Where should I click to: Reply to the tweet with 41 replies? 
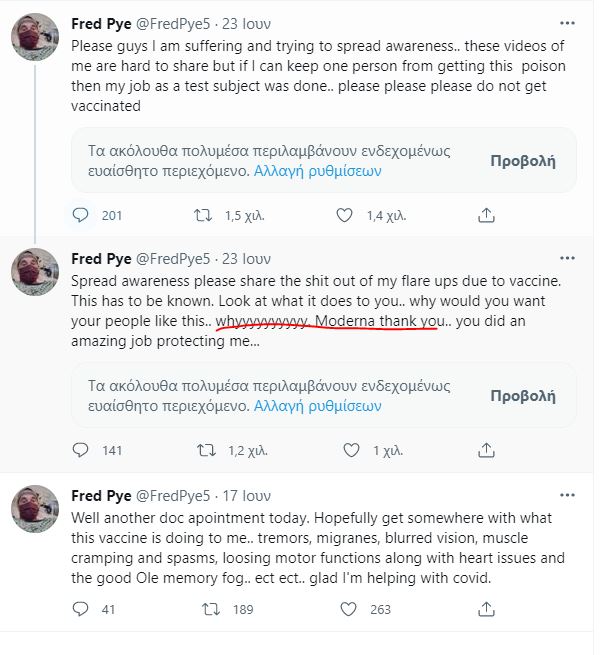click(x=82, y=608)
